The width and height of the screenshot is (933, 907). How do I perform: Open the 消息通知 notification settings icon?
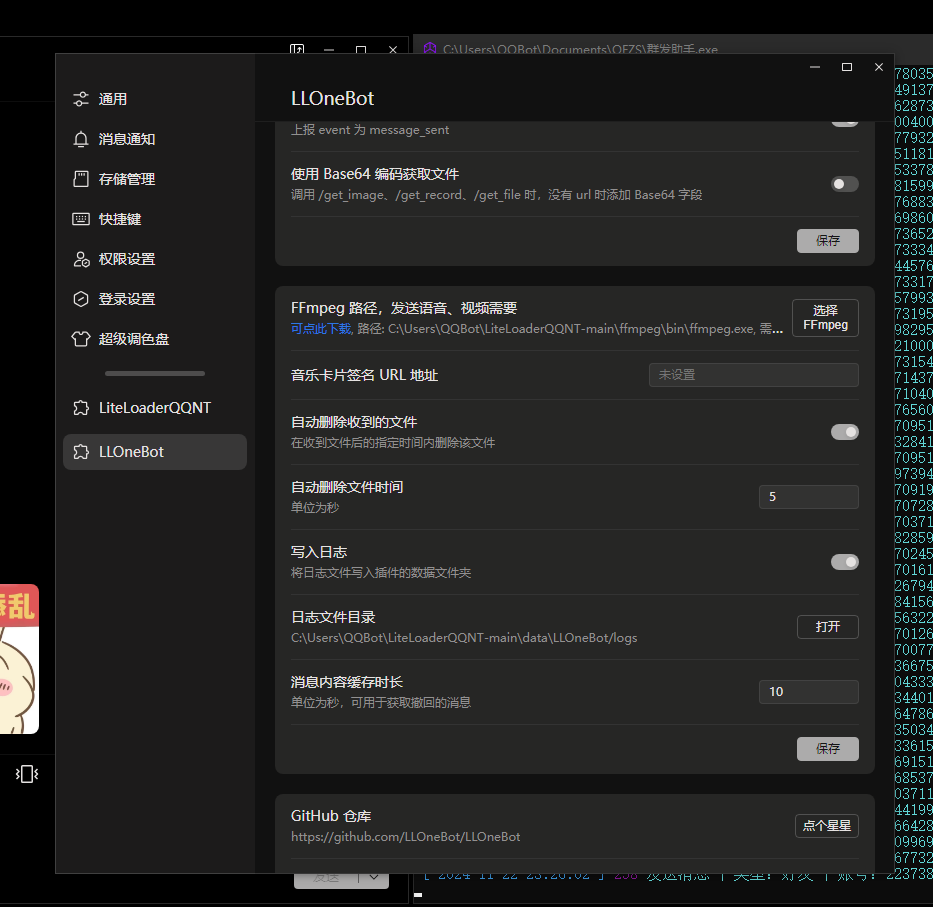(81, 139)
